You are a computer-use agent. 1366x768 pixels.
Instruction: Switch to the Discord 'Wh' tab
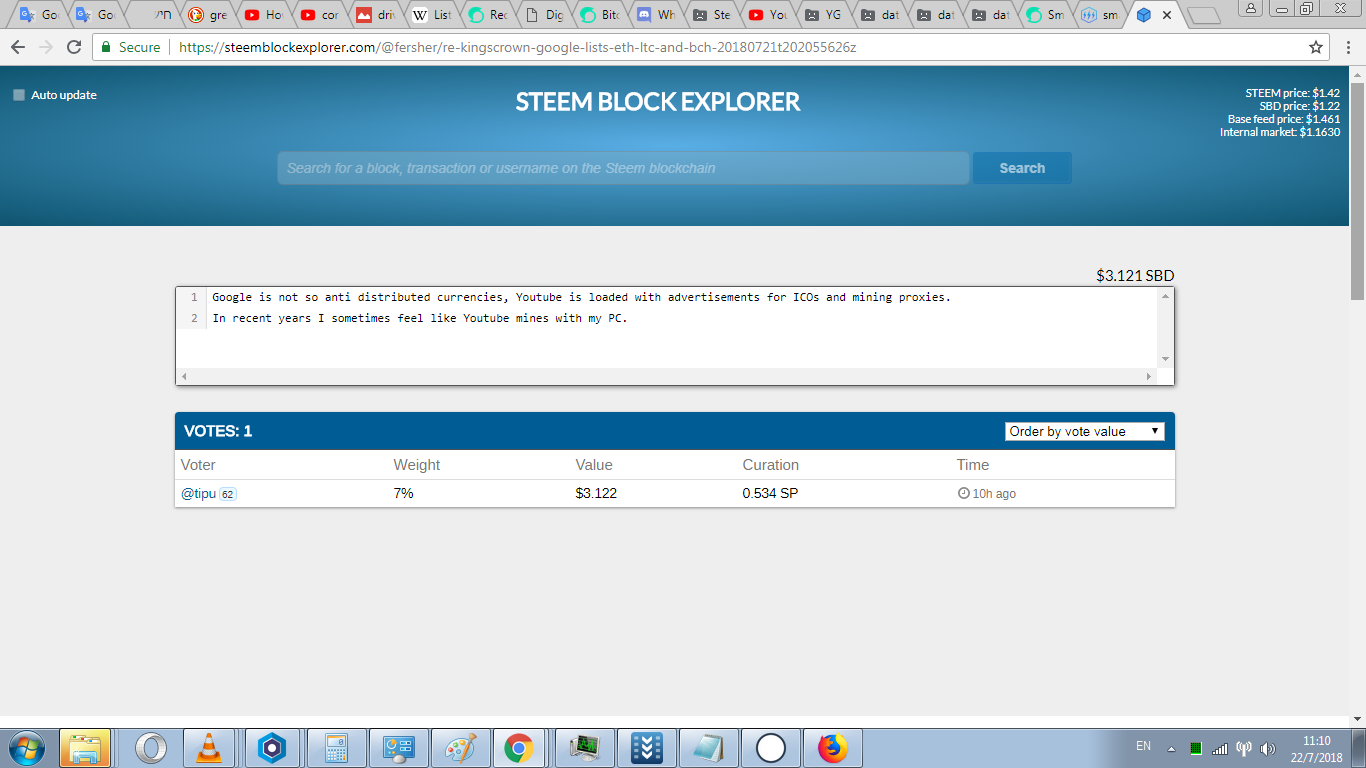click(x=657, y=15)
